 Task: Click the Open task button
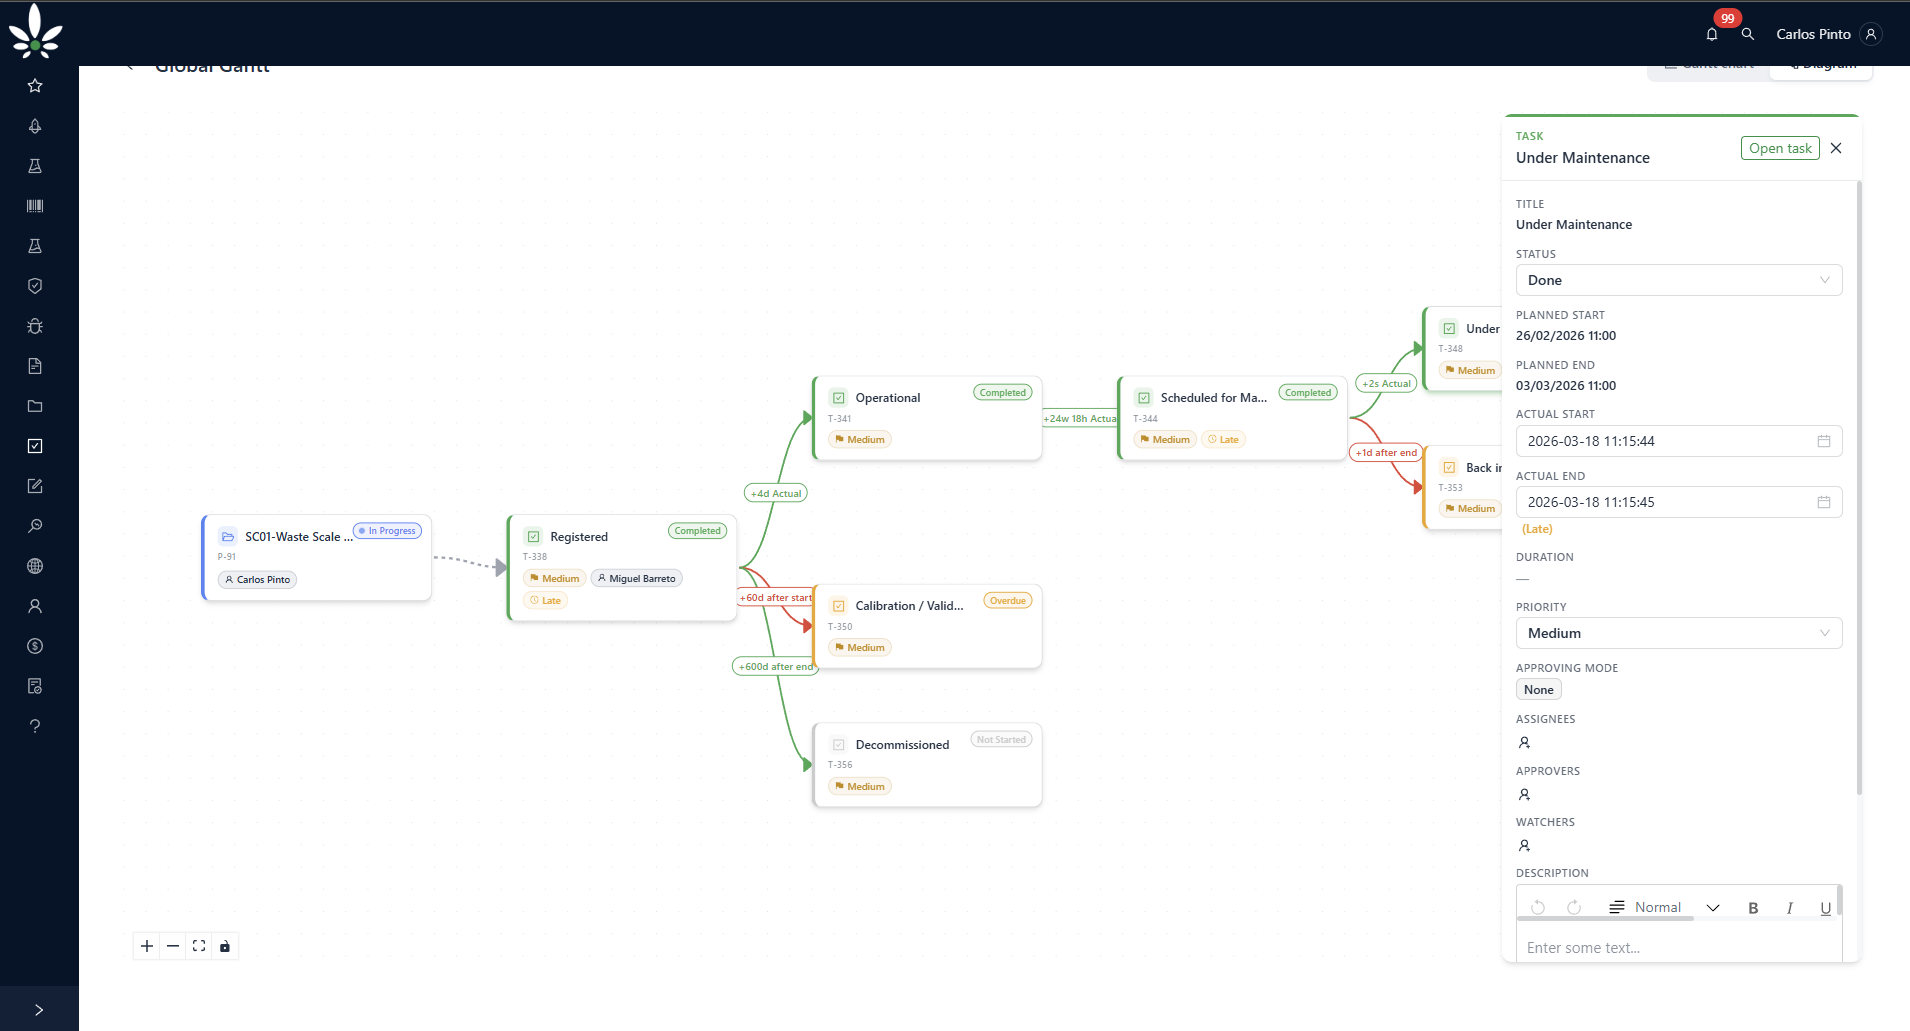(x=1780, y=148)
